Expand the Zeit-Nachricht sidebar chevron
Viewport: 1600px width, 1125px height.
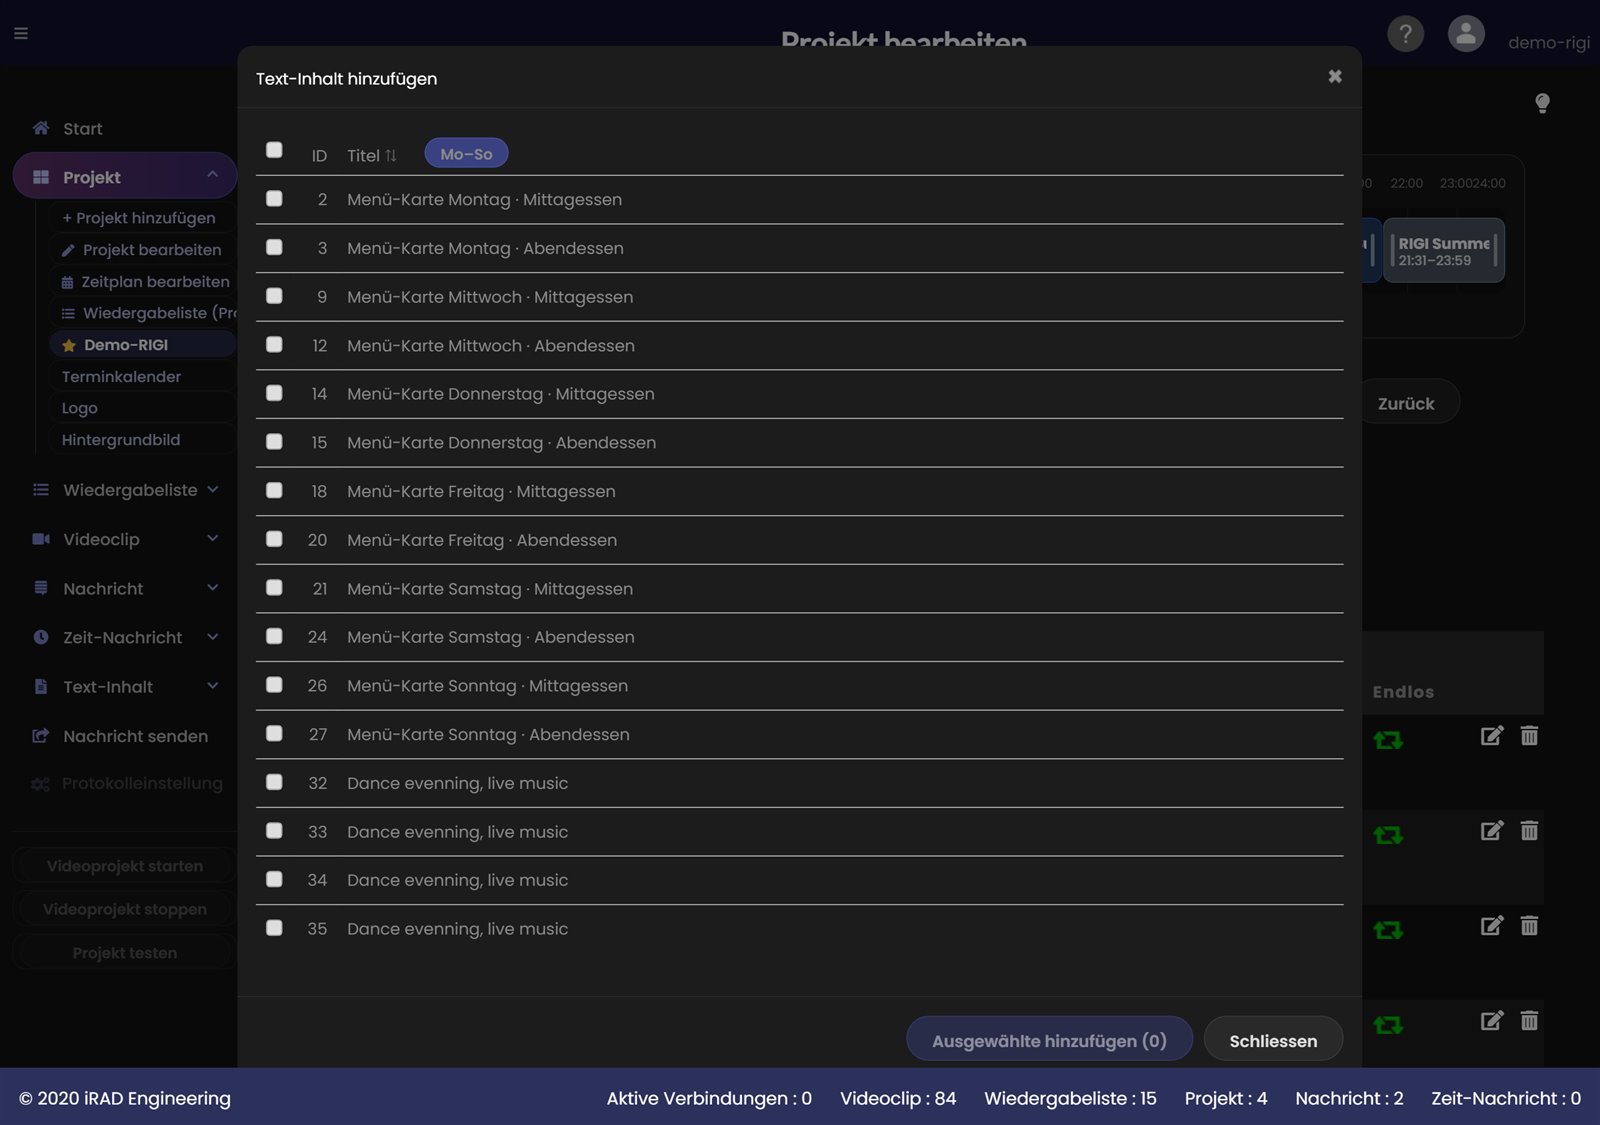point(213,636)
